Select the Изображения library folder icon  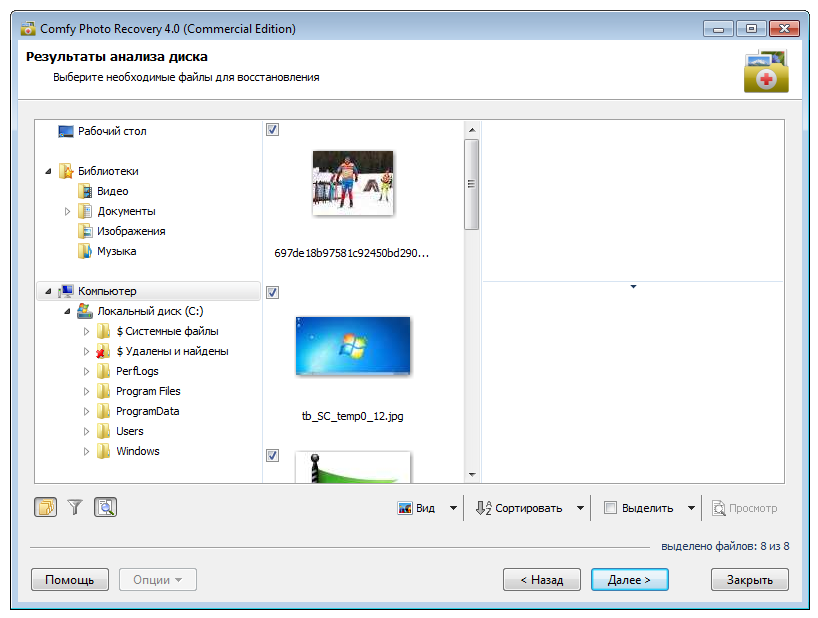pyautogui.click(x=88, y=230)
